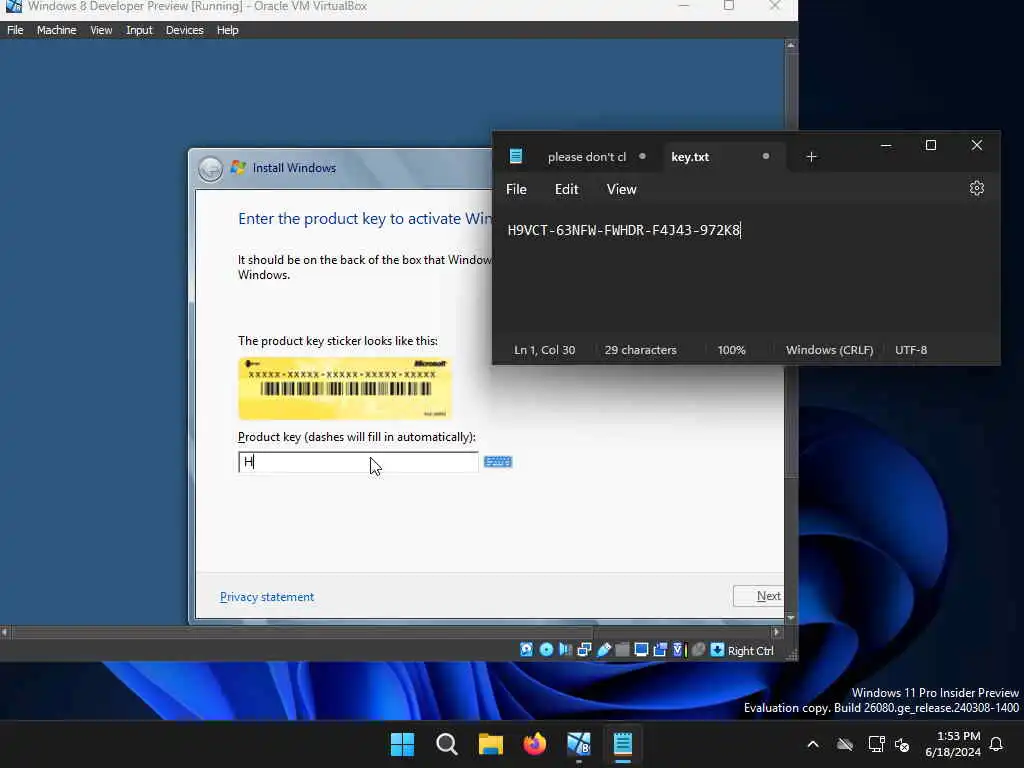Image resolution: width=1024 pixels, height=768 pixels.
Task: Click the USB devices icon in VirtualBox status bar
Action: pyautogui.click(x=604, y=650)
